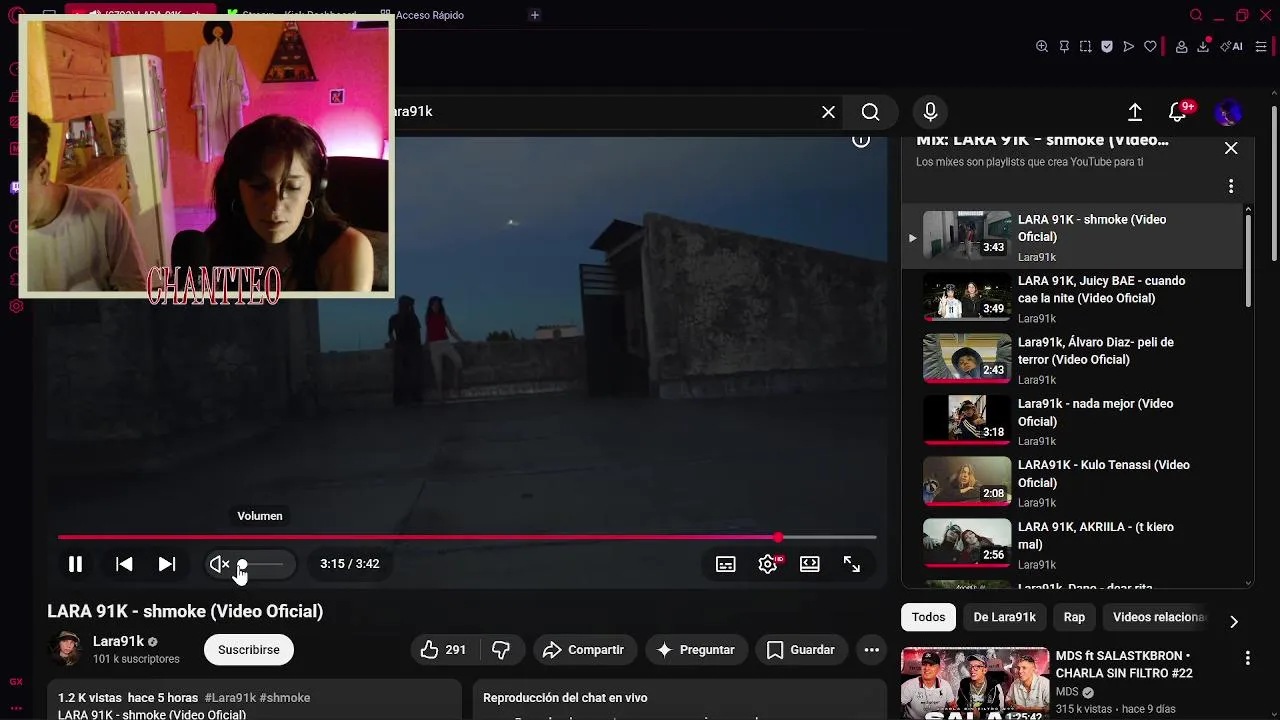The height and width of the screenshot is (720, 1280).
Task: Select the Todos filter chip
Action: click(x=928, y=617)
